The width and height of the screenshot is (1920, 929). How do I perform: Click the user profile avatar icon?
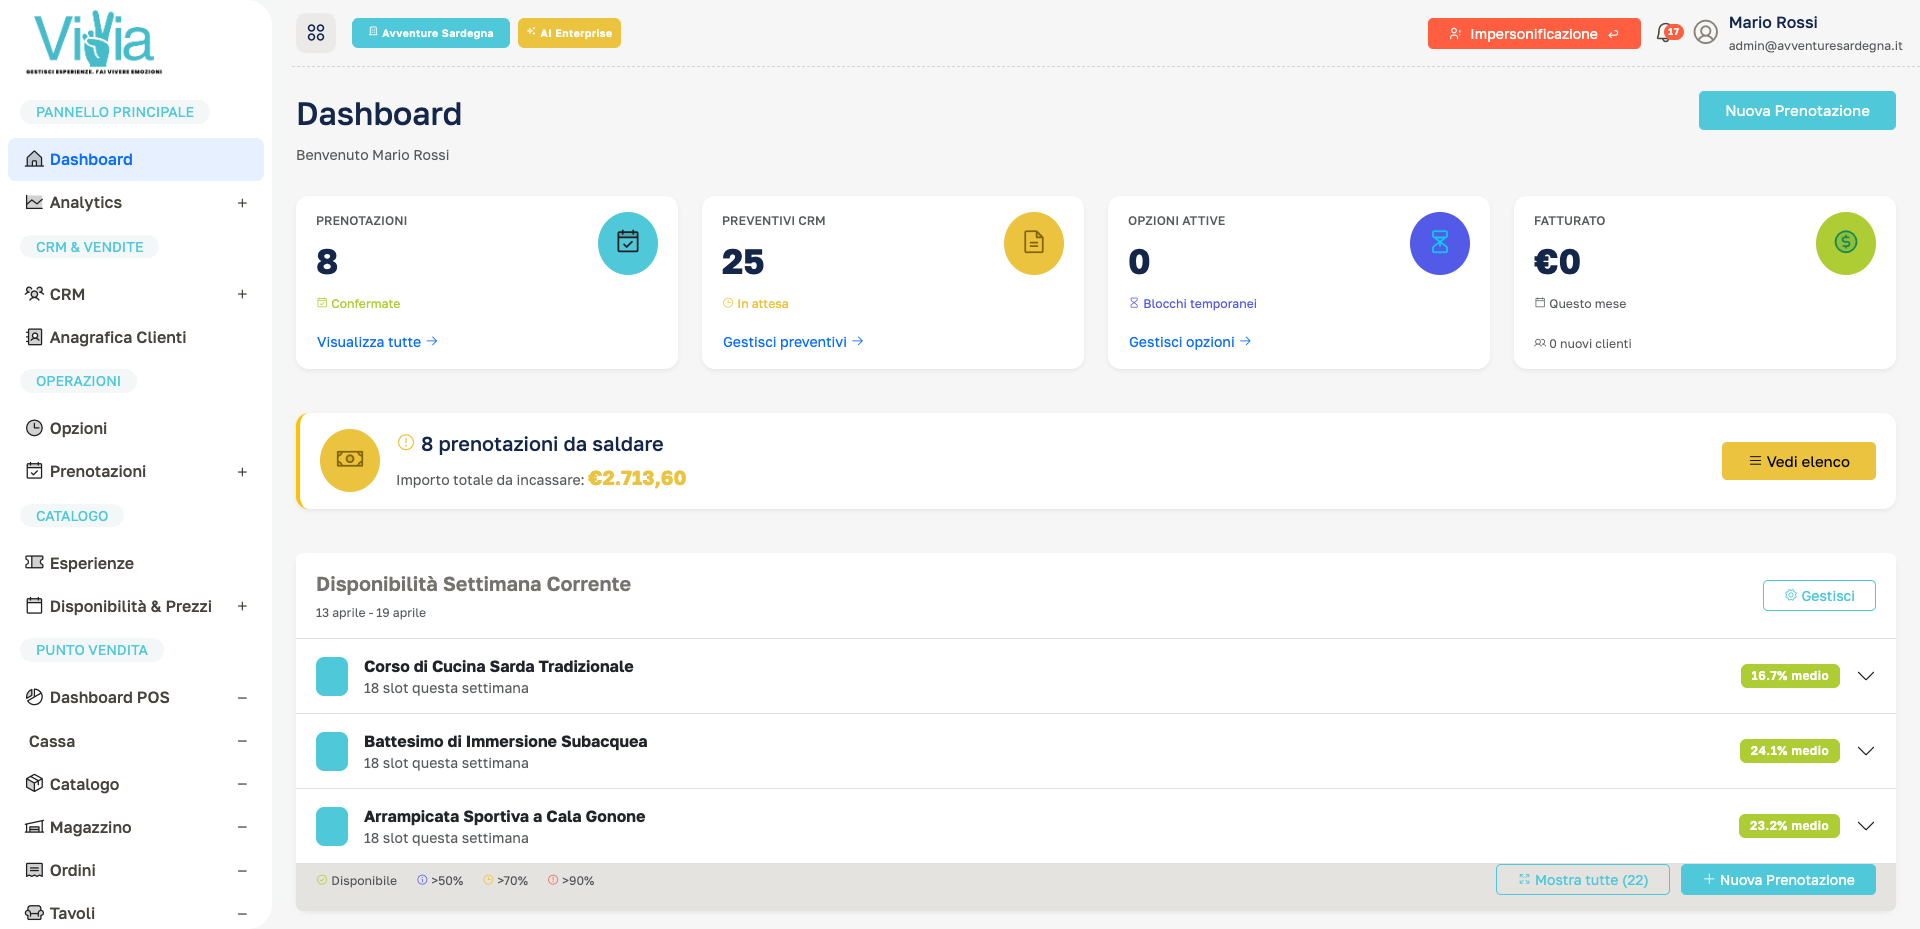point(1706,33)
